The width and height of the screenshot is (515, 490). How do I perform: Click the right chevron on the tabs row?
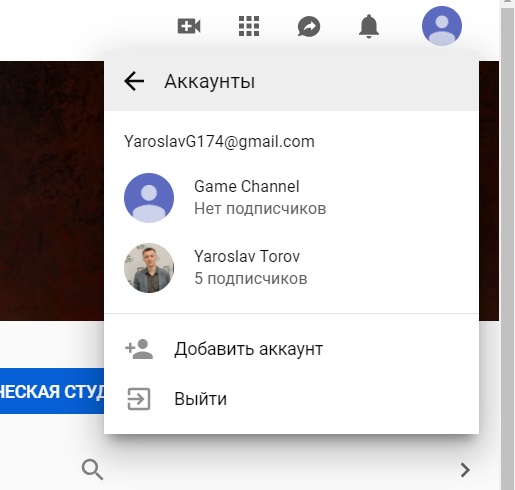click(465, 470)
